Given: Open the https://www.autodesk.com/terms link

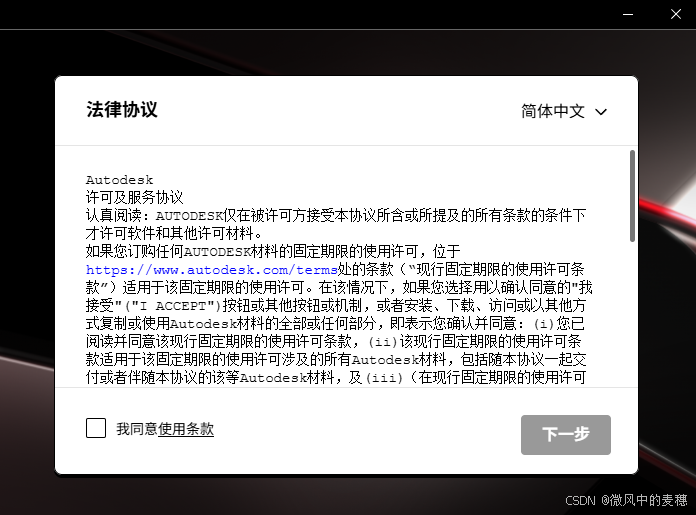Looking at the screenshot, I should (211, 270).
